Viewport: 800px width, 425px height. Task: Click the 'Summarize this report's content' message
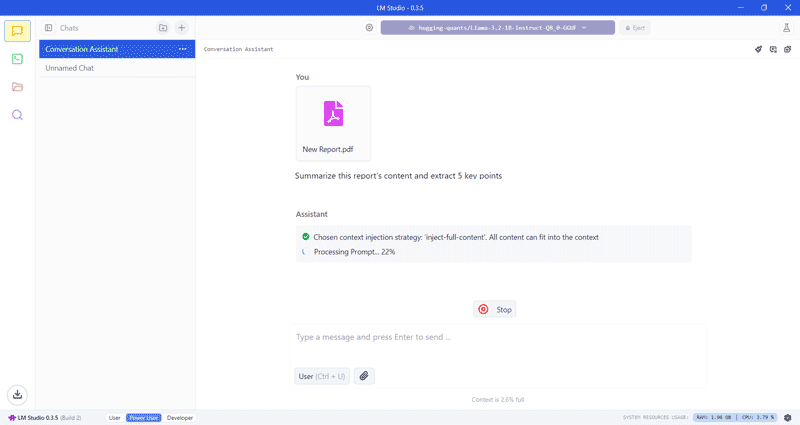[x=398, y=176]
